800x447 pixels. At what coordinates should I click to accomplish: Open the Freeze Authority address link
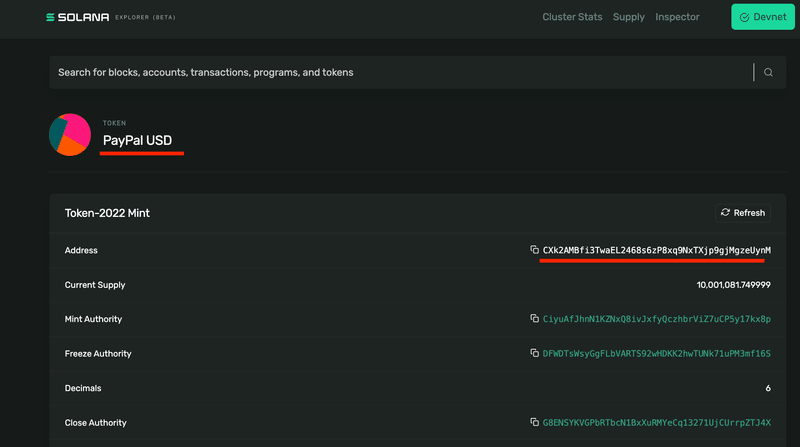tap(657, 354)
